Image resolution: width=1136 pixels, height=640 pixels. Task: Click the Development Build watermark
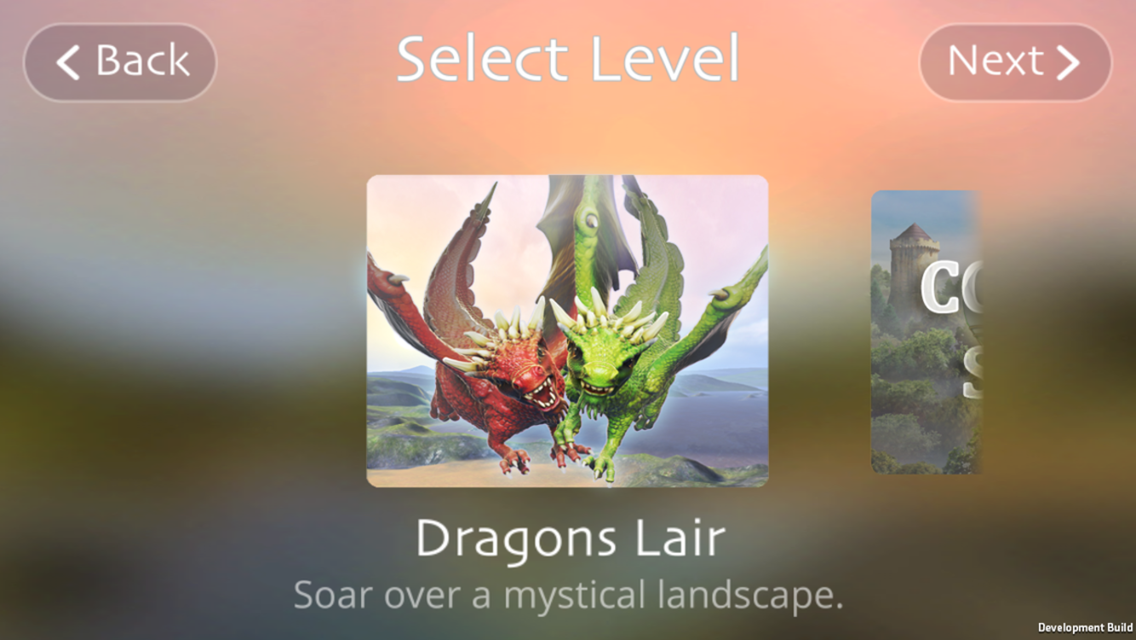(1085, 628)
